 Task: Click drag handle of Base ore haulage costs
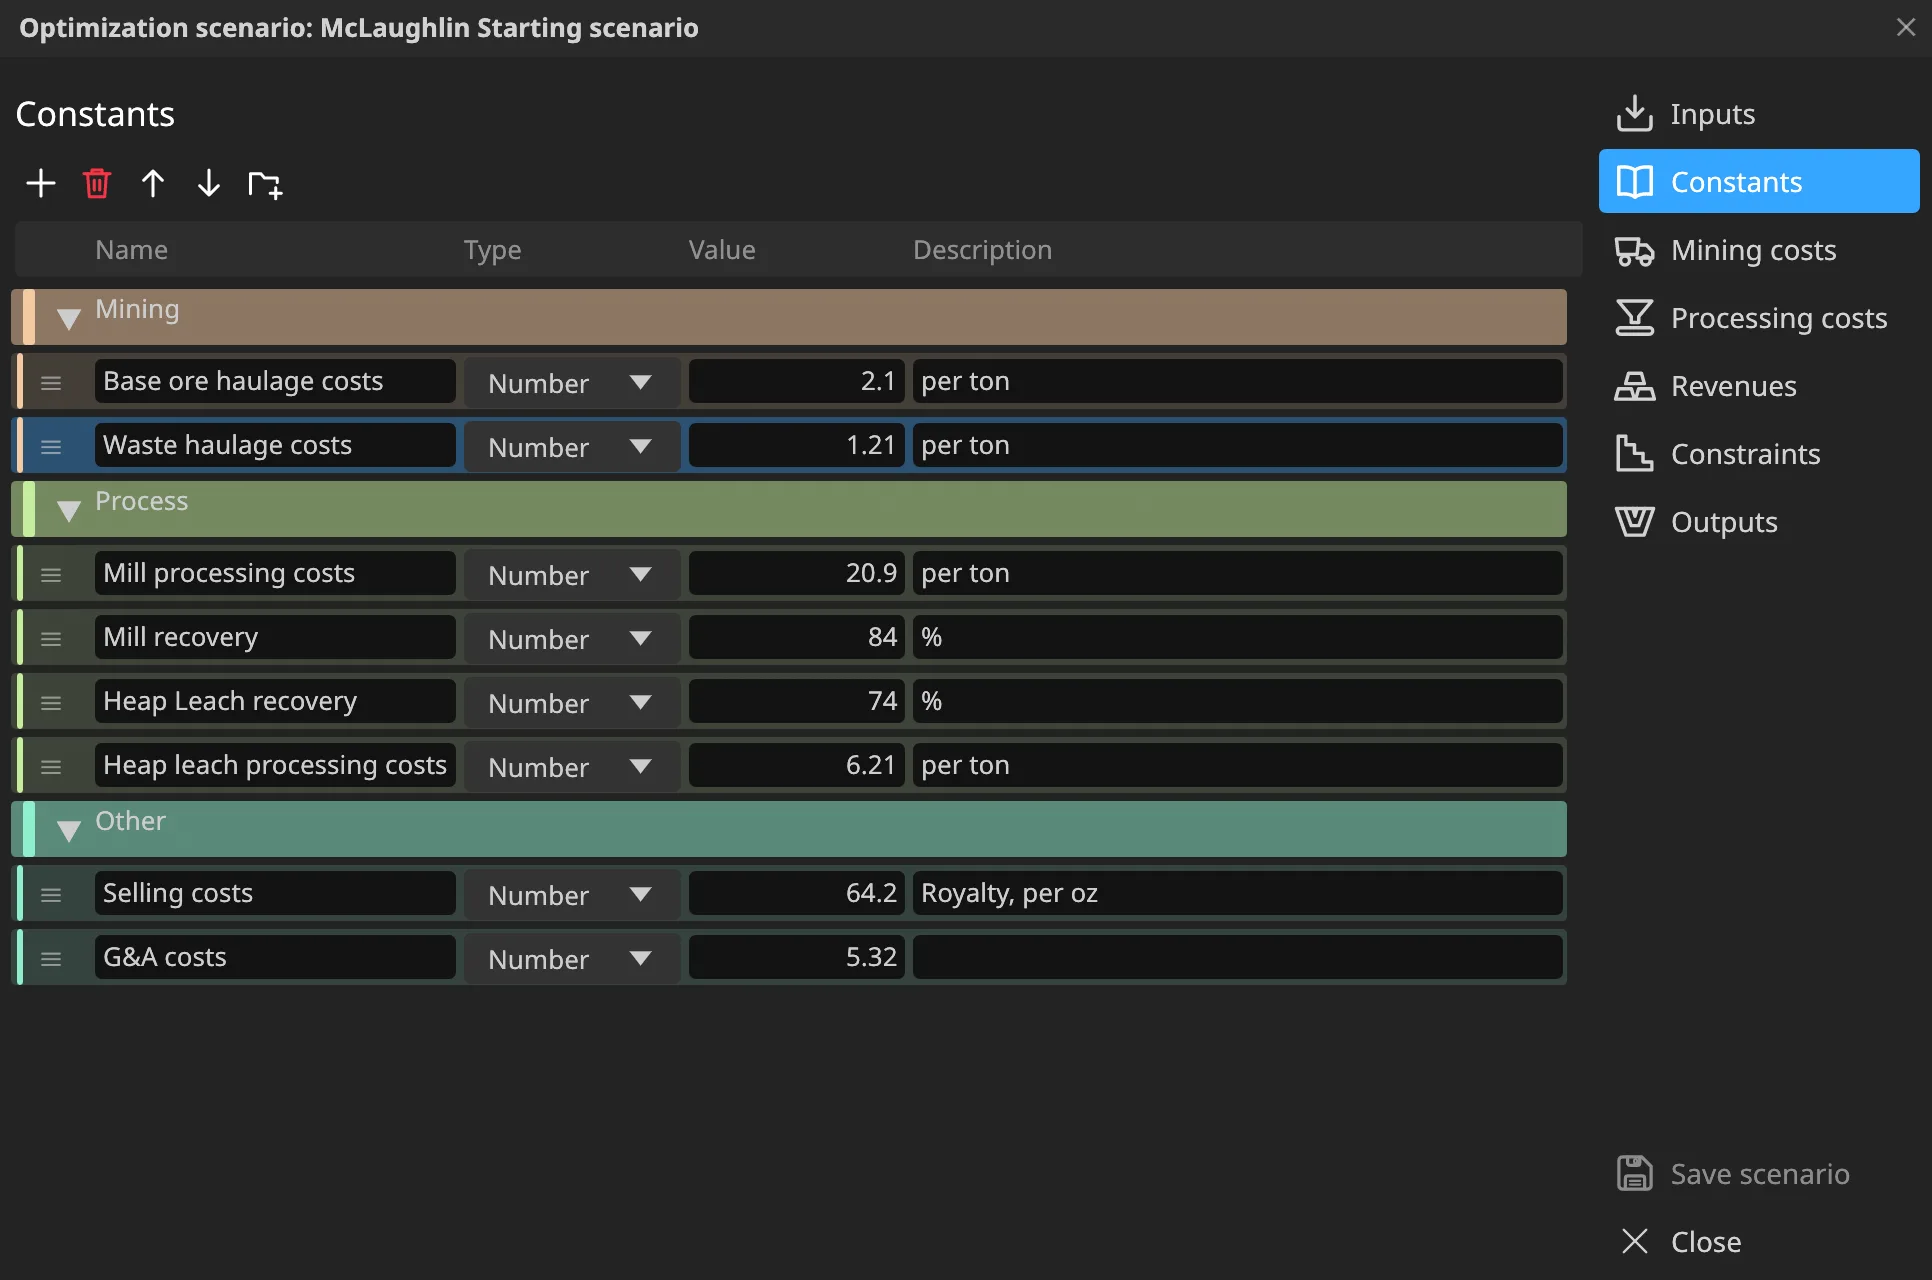(51, 383)
